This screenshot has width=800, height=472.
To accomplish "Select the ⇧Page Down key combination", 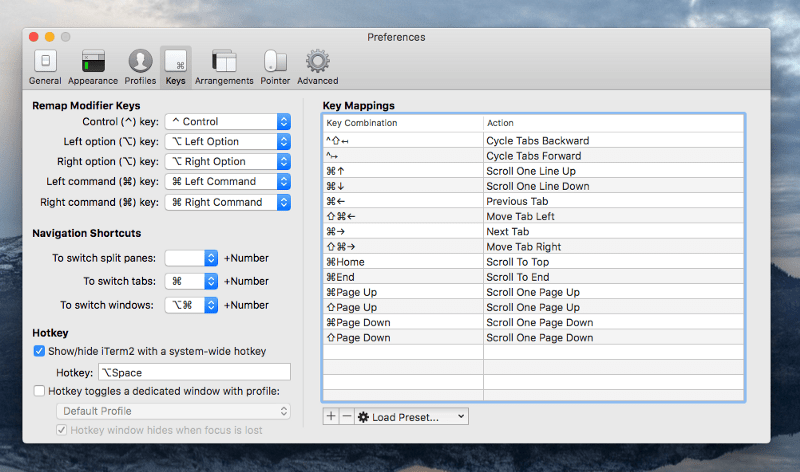I will (x=358, y=337).
